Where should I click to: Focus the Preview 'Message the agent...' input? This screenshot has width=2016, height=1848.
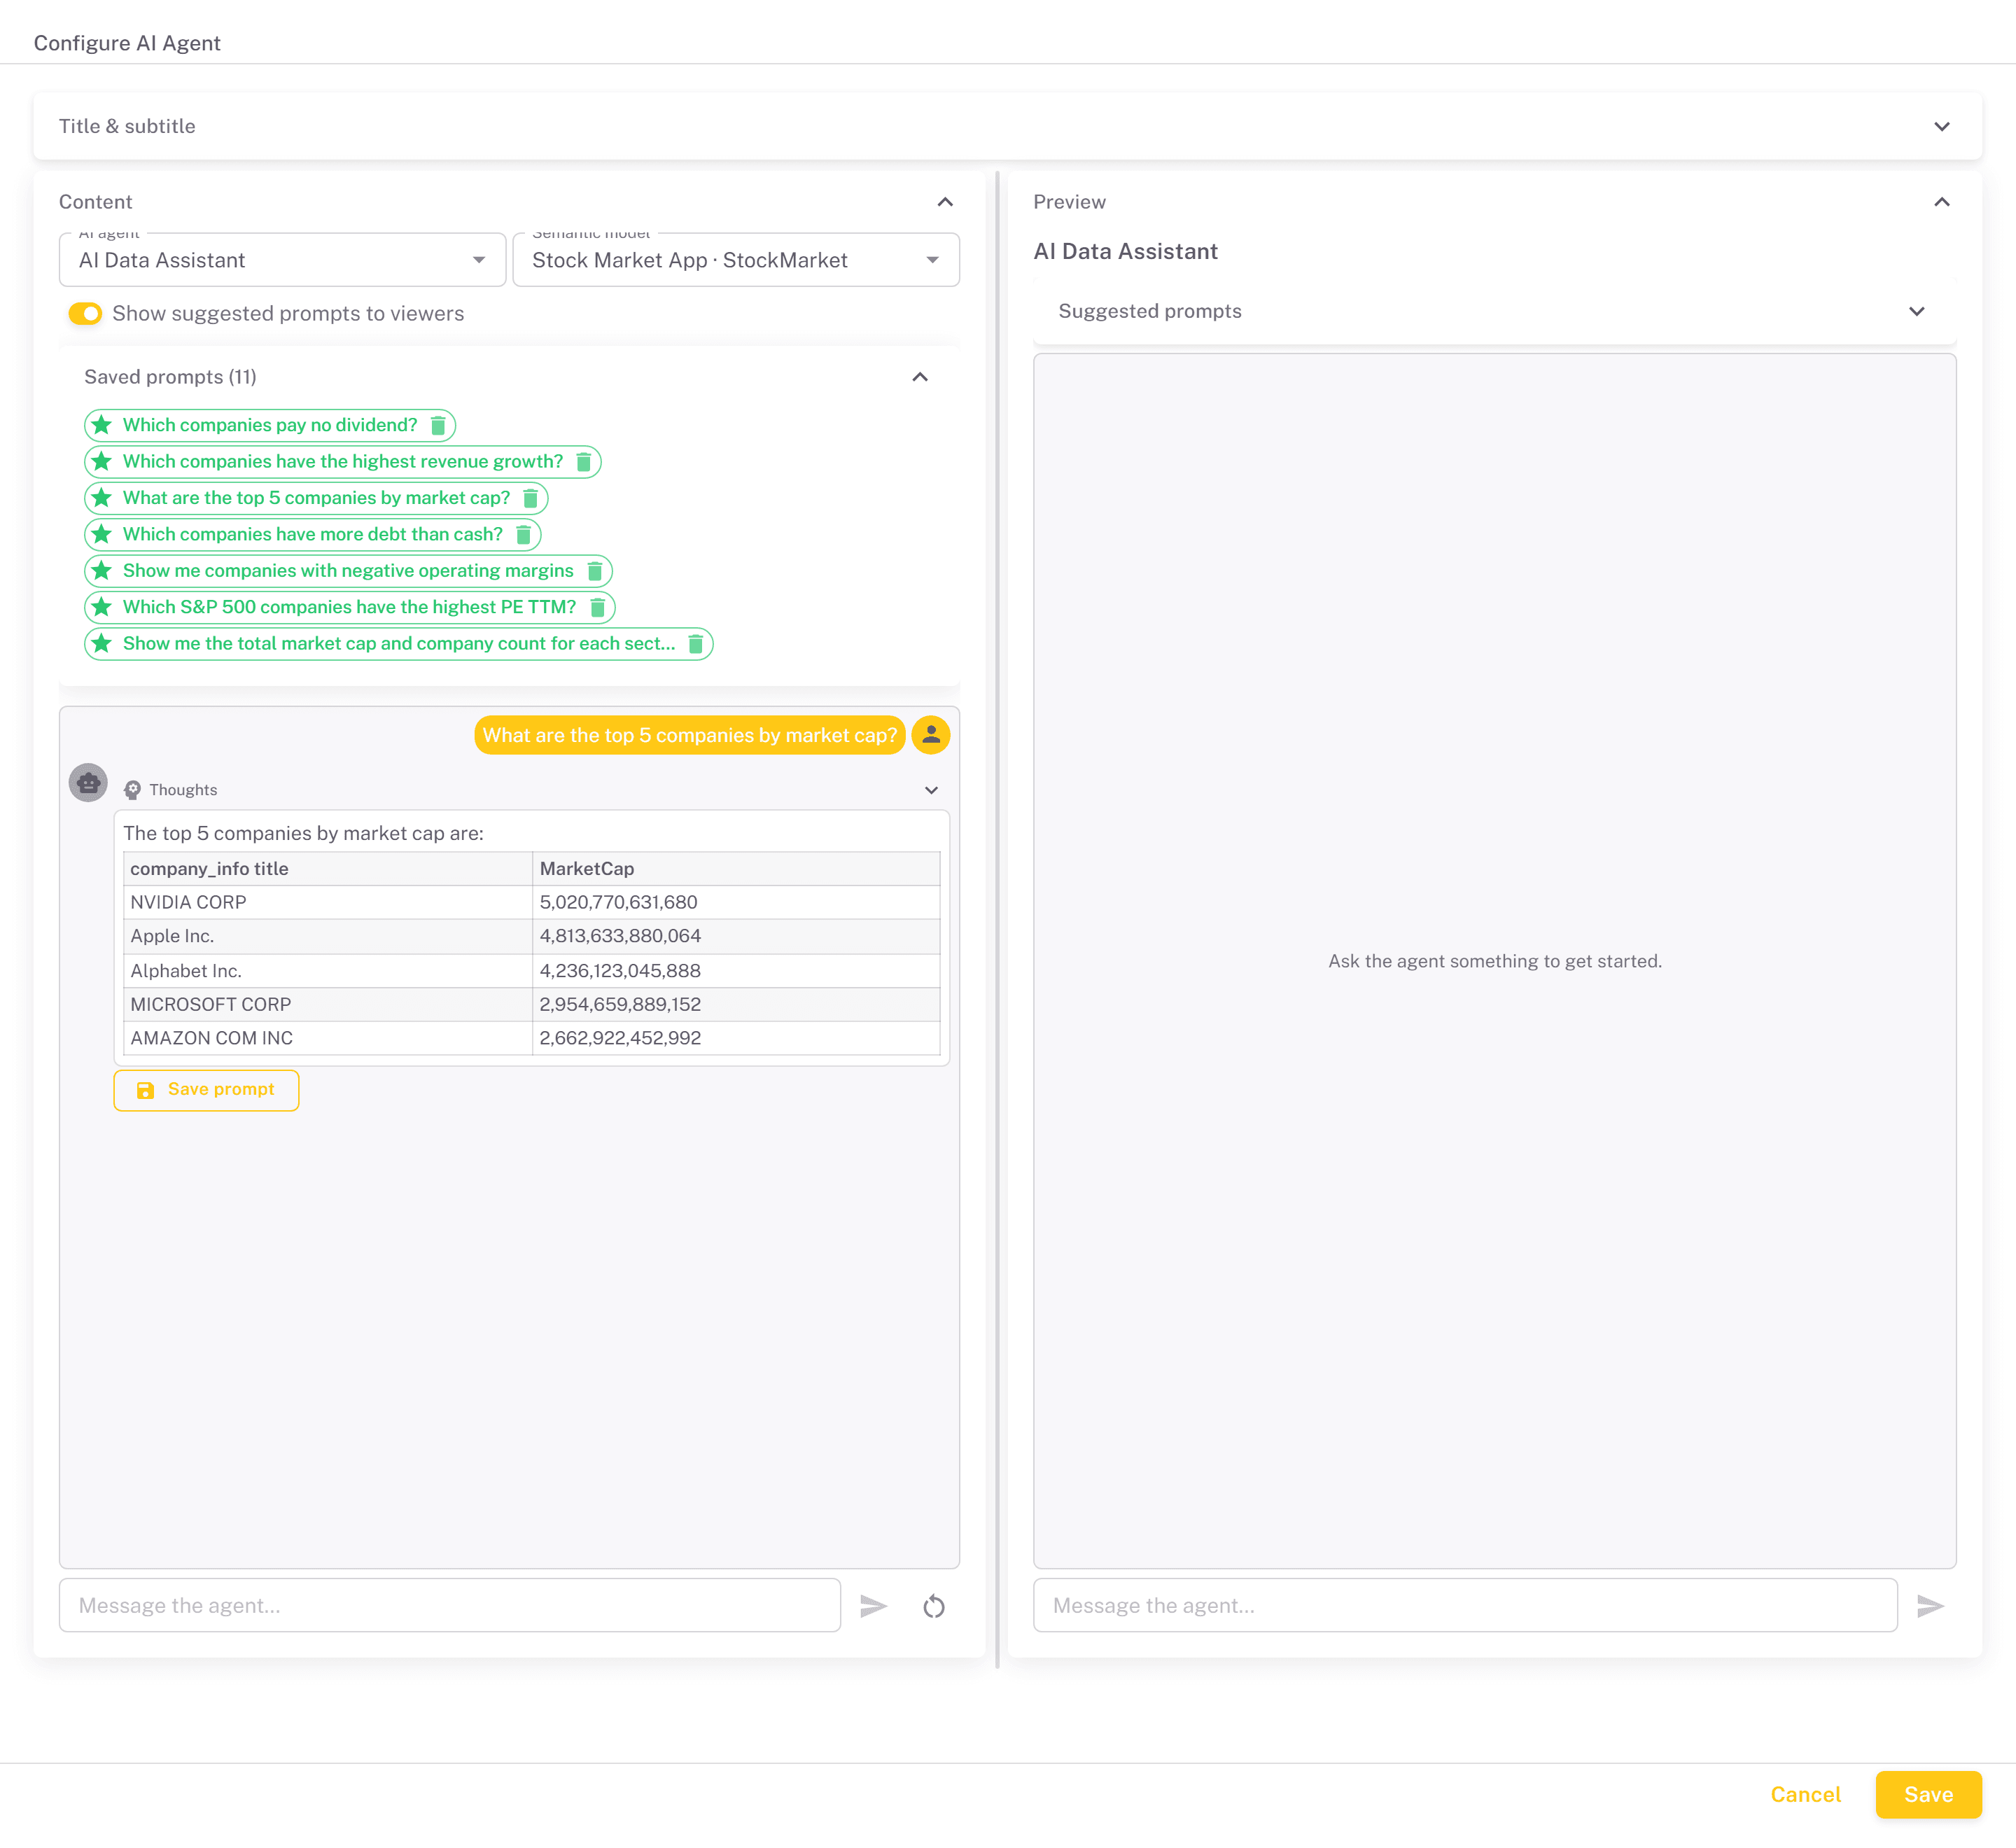(x=1465, y=1606)
